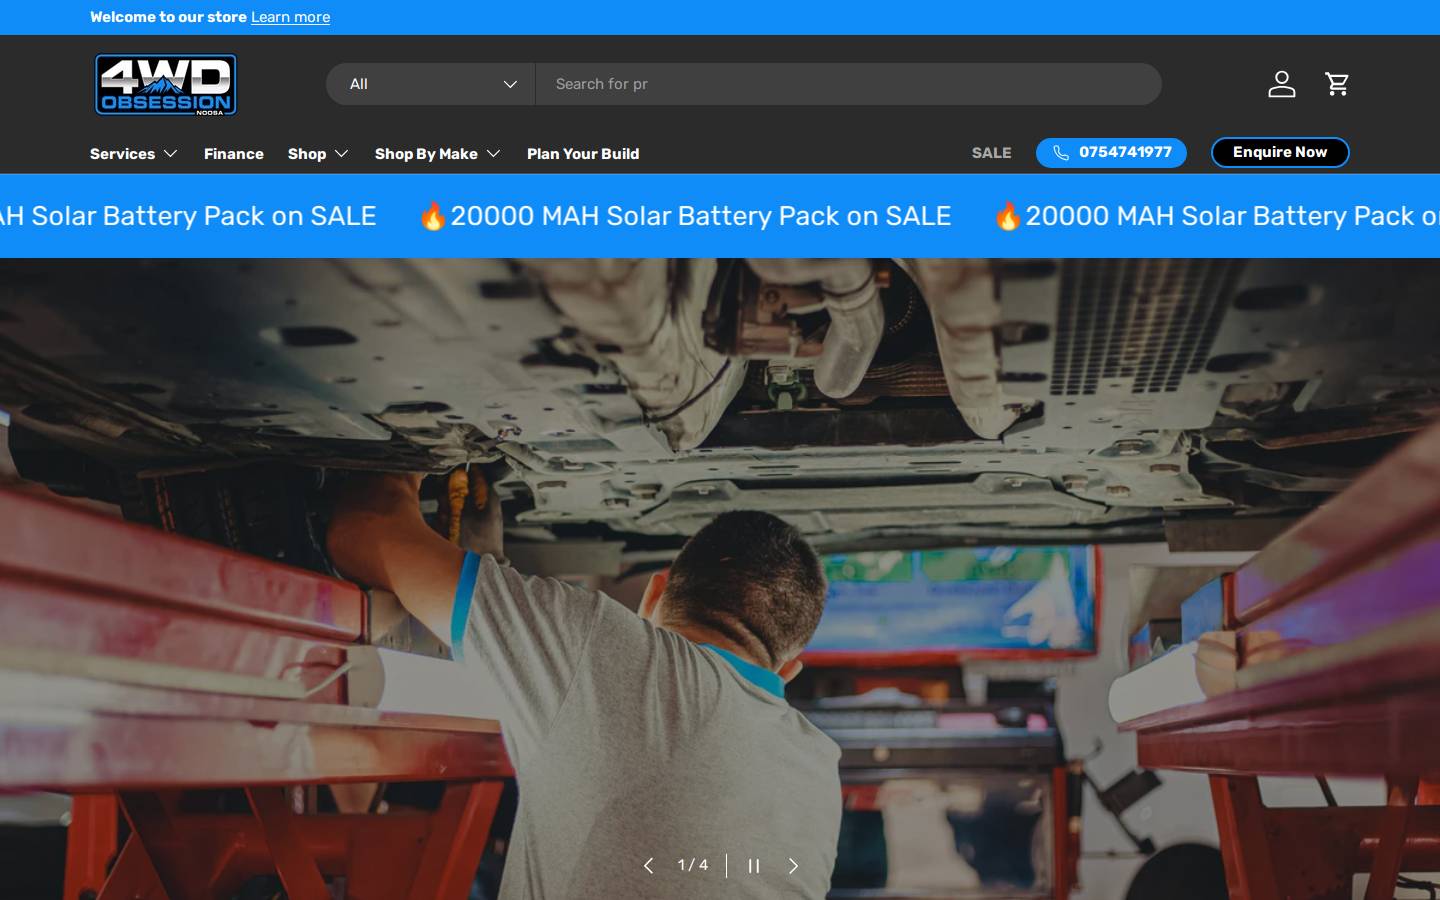1440x900 pixels.
Task: Expand the Services menu
Action: pos(134,154)
